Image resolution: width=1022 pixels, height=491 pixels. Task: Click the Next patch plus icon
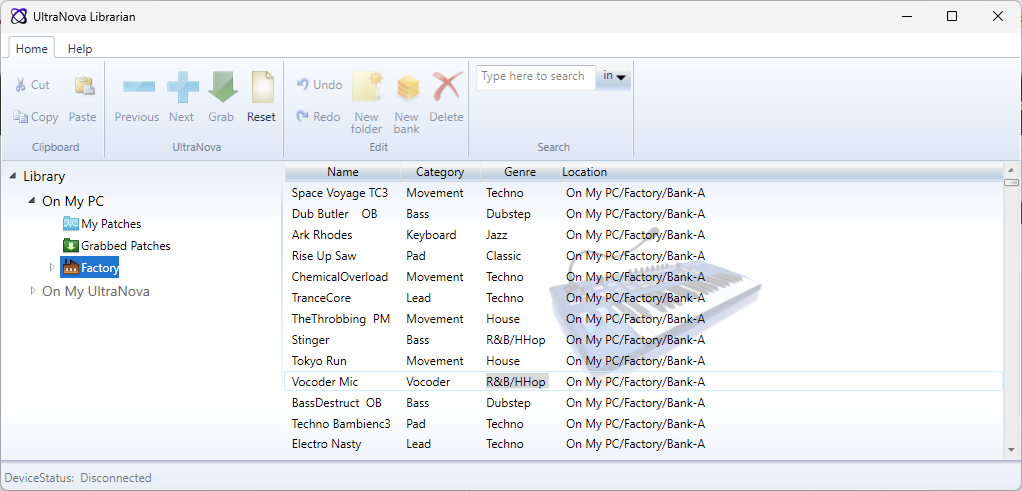coord(182,89)
